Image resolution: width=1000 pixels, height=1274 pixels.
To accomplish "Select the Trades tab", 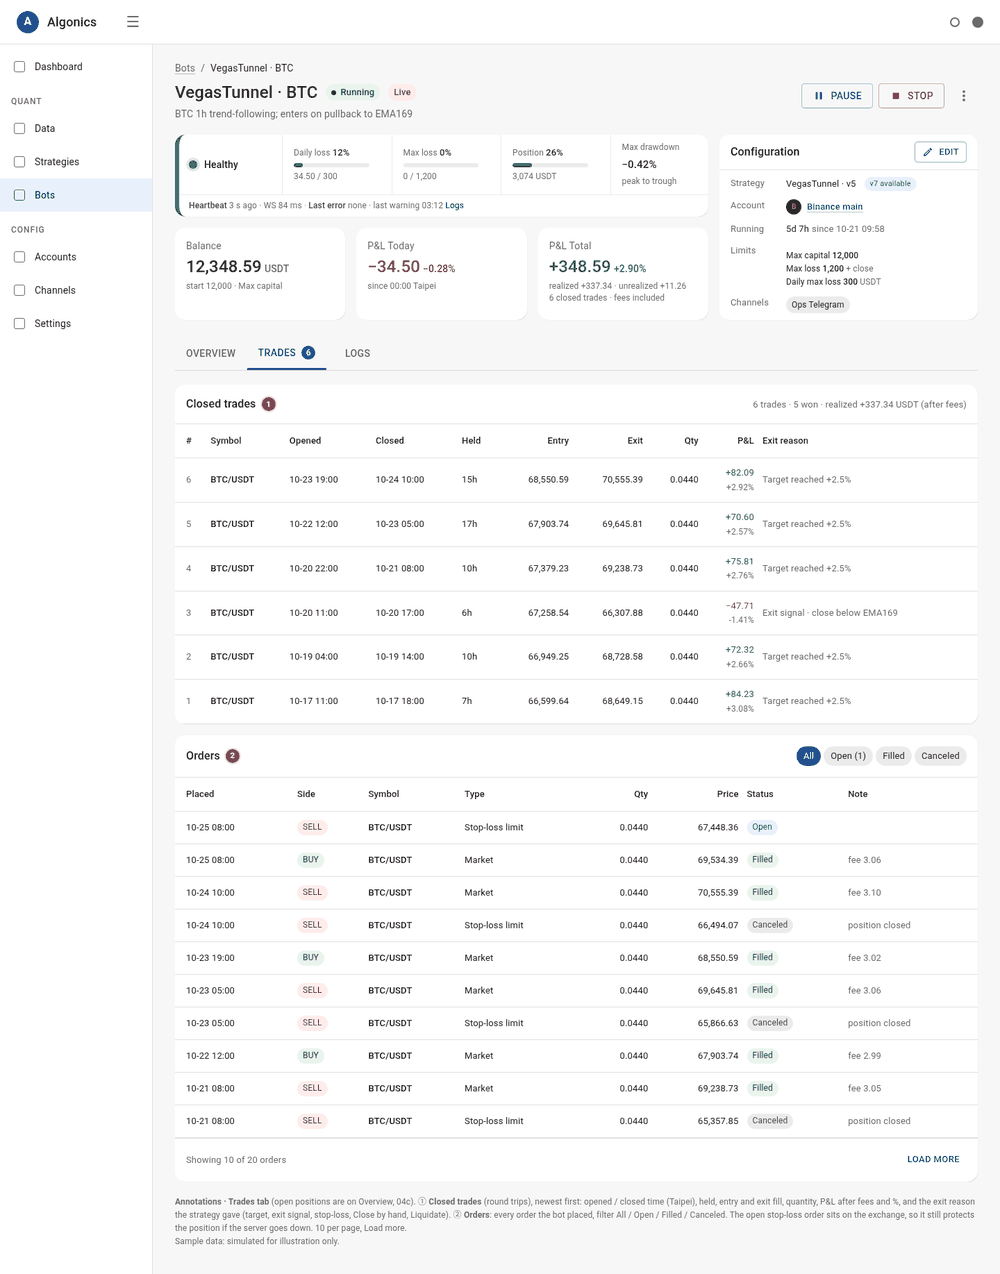I will [x=286, y=353].
